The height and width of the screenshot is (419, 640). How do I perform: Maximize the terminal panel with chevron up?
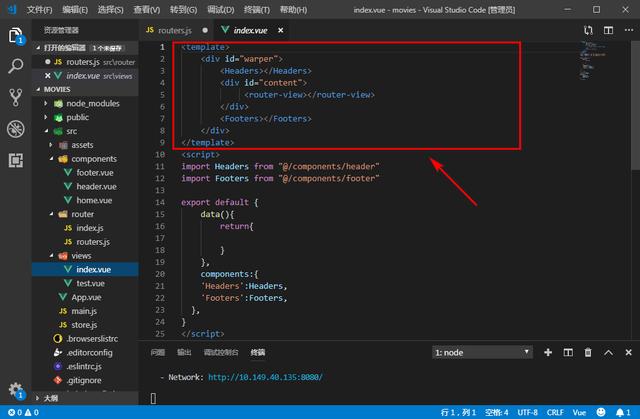coord(608,352)
